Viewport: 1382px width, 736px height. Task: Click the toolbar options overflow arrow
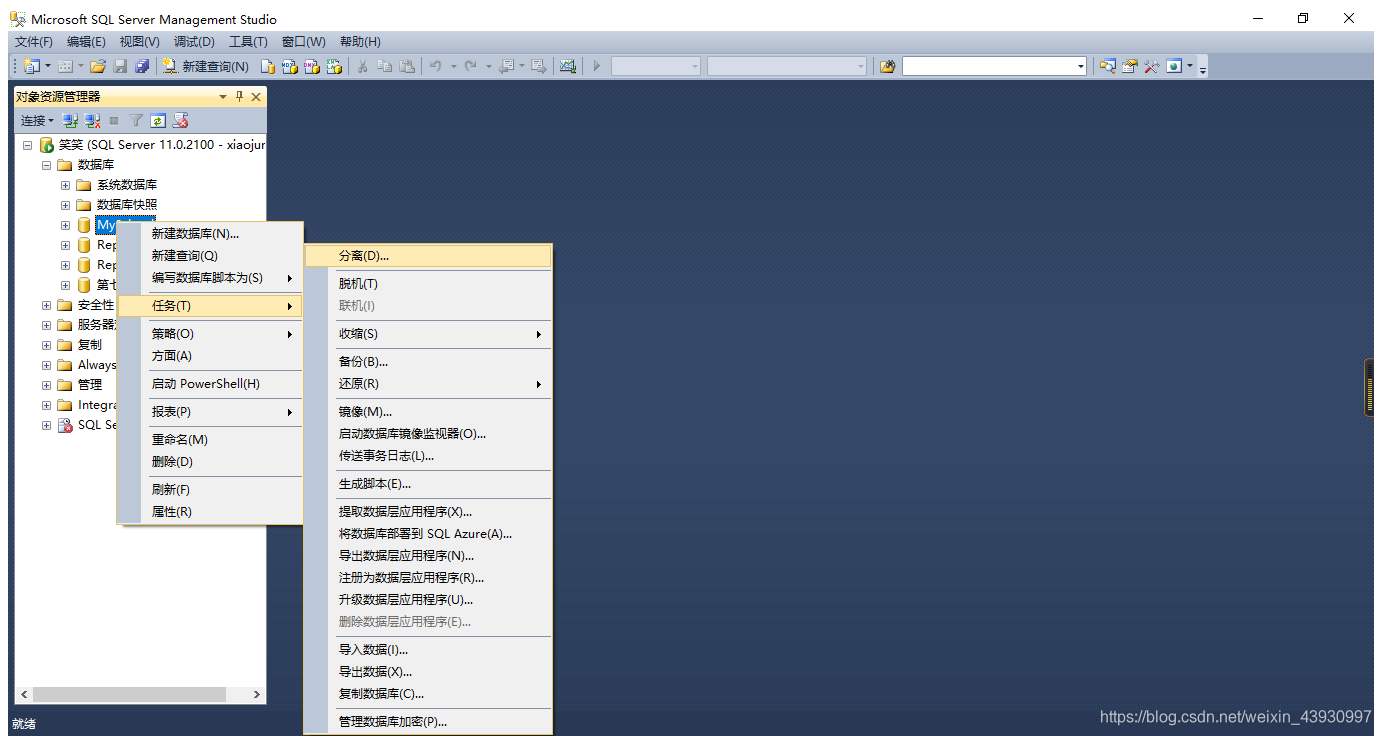tap(1203, 67)
